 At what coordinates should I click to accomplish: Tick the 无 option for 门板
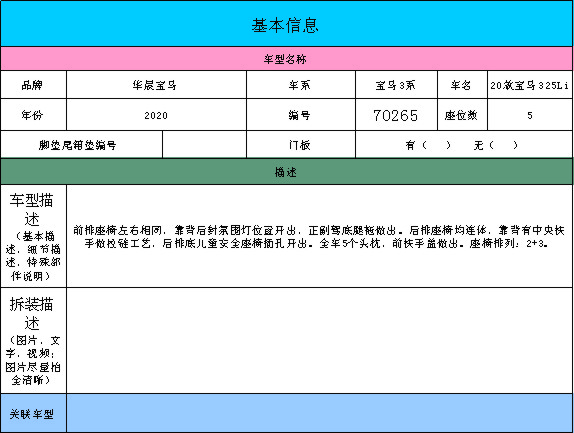(x=496, y=145)
